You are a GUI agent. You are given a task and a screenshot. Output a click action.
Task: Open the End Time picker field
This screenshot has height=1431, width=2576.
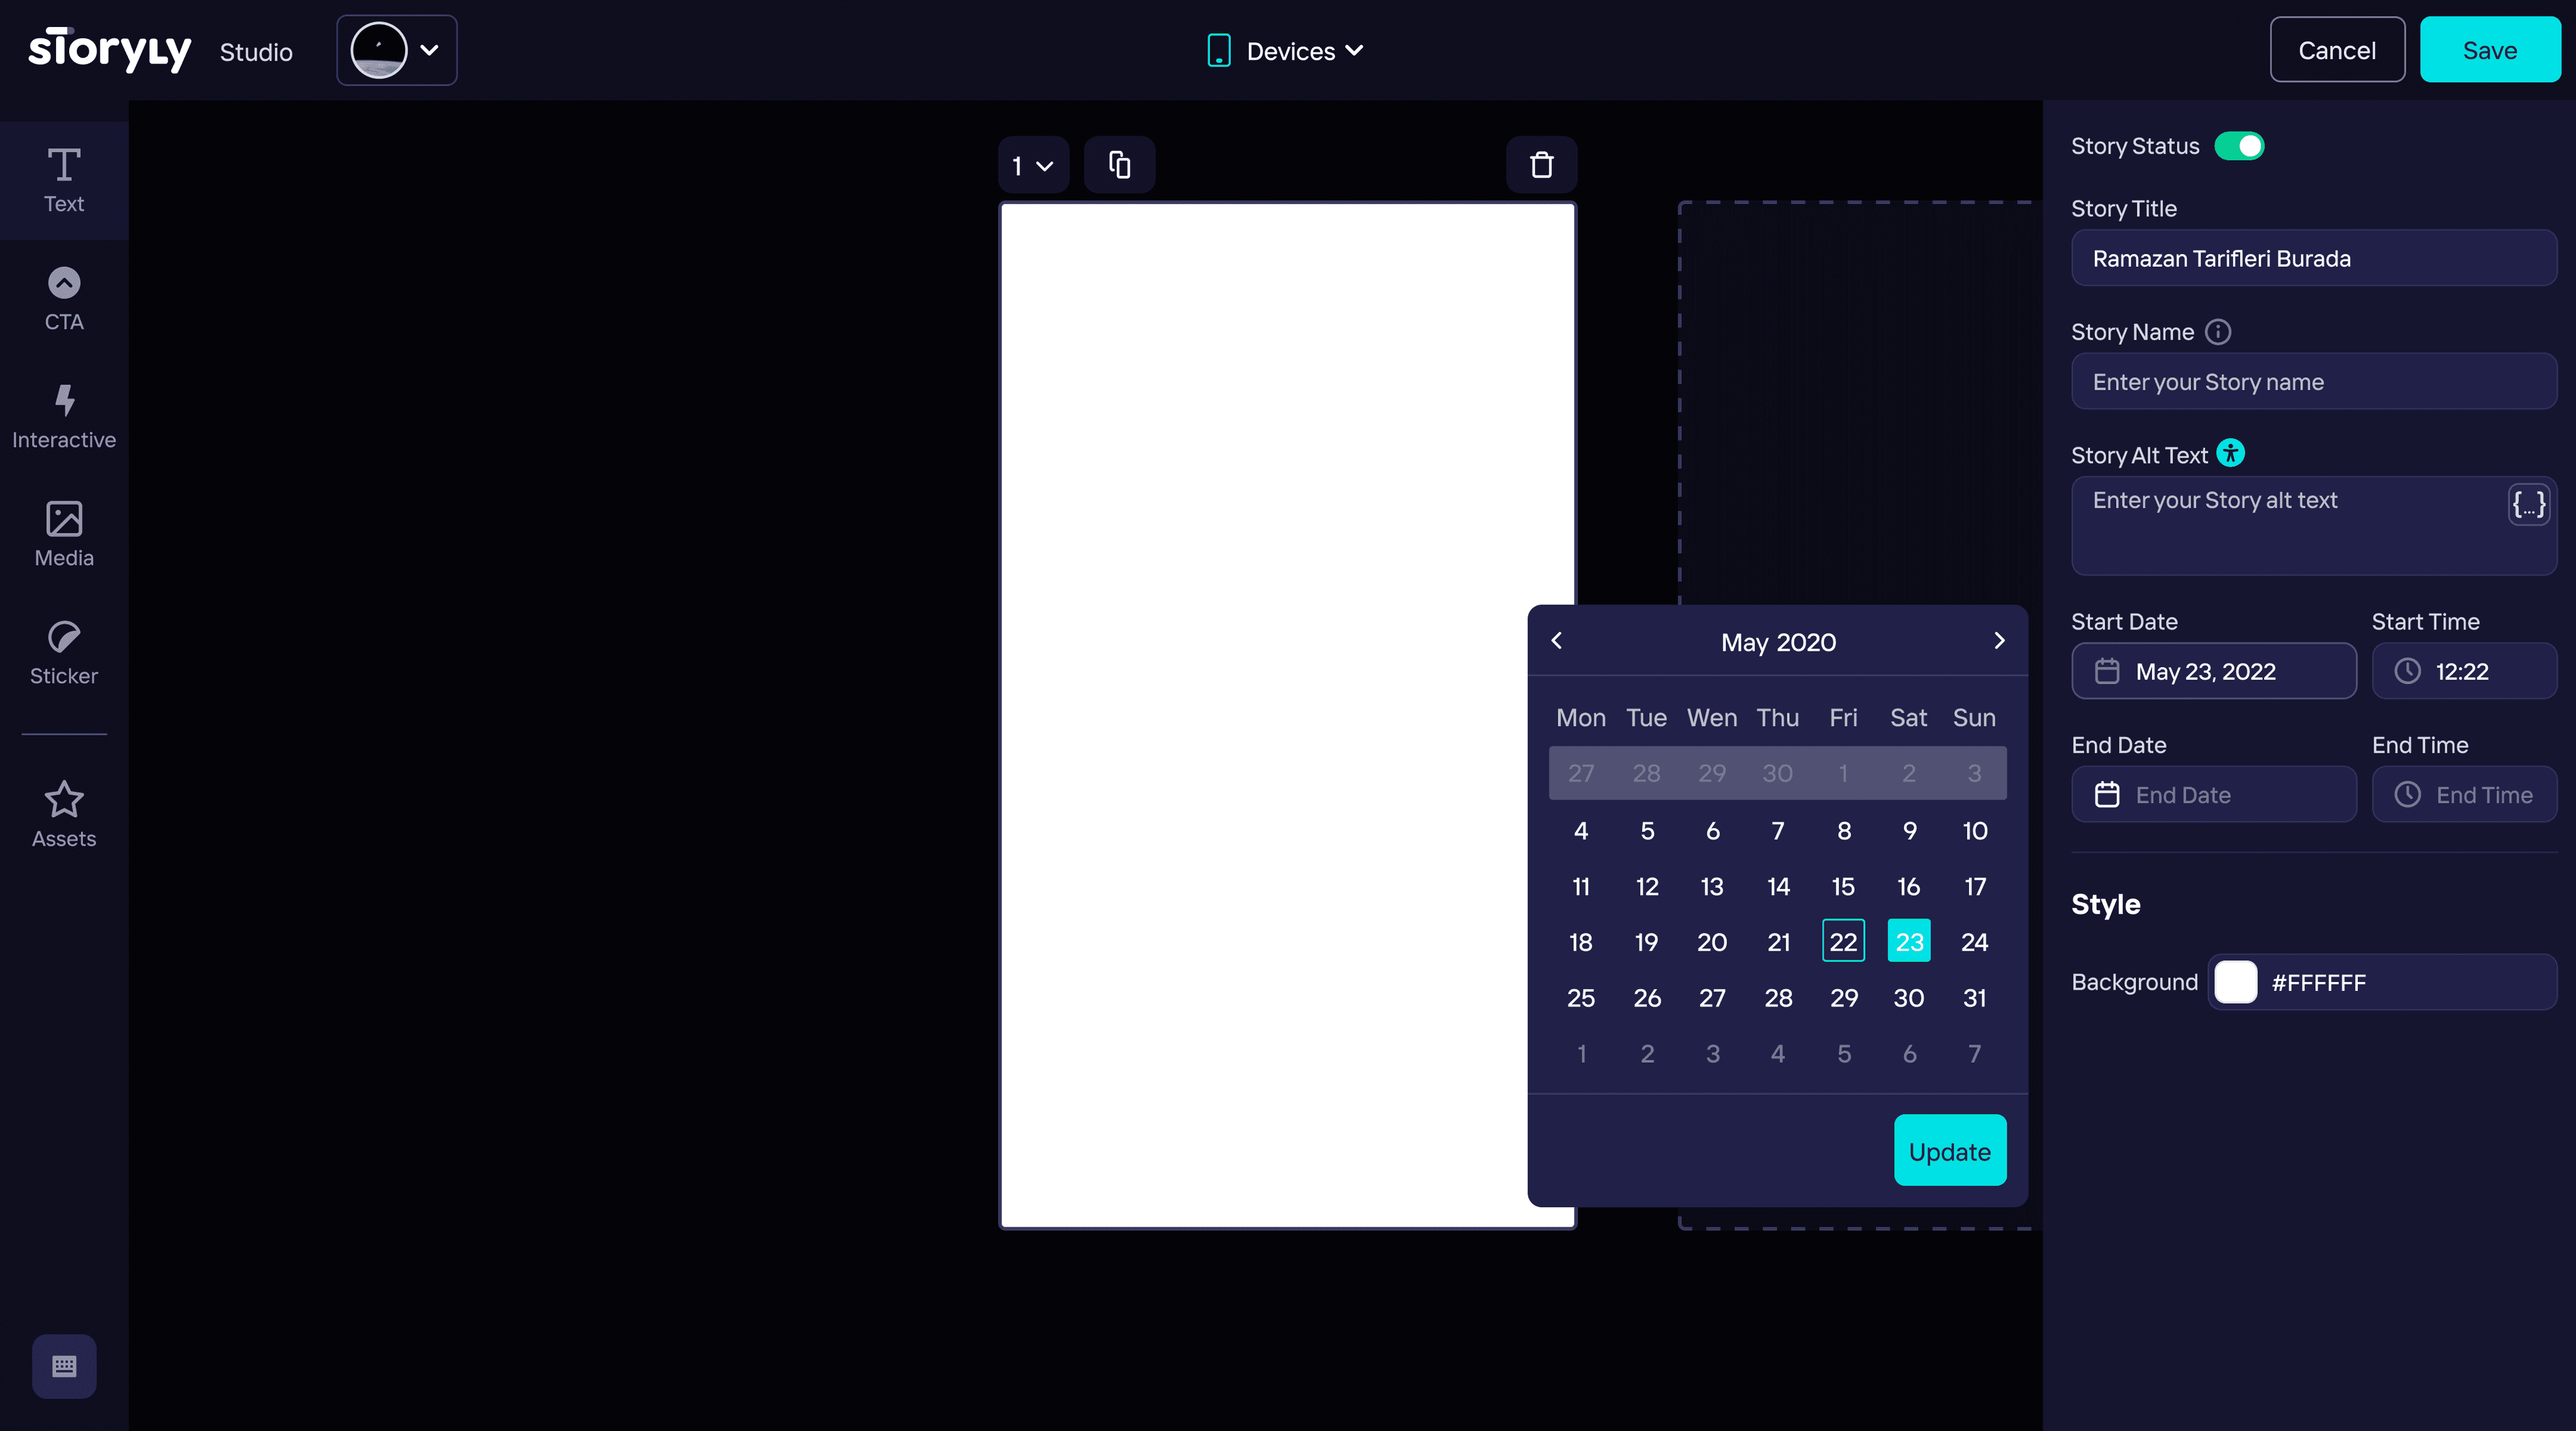pos(2464,795)
